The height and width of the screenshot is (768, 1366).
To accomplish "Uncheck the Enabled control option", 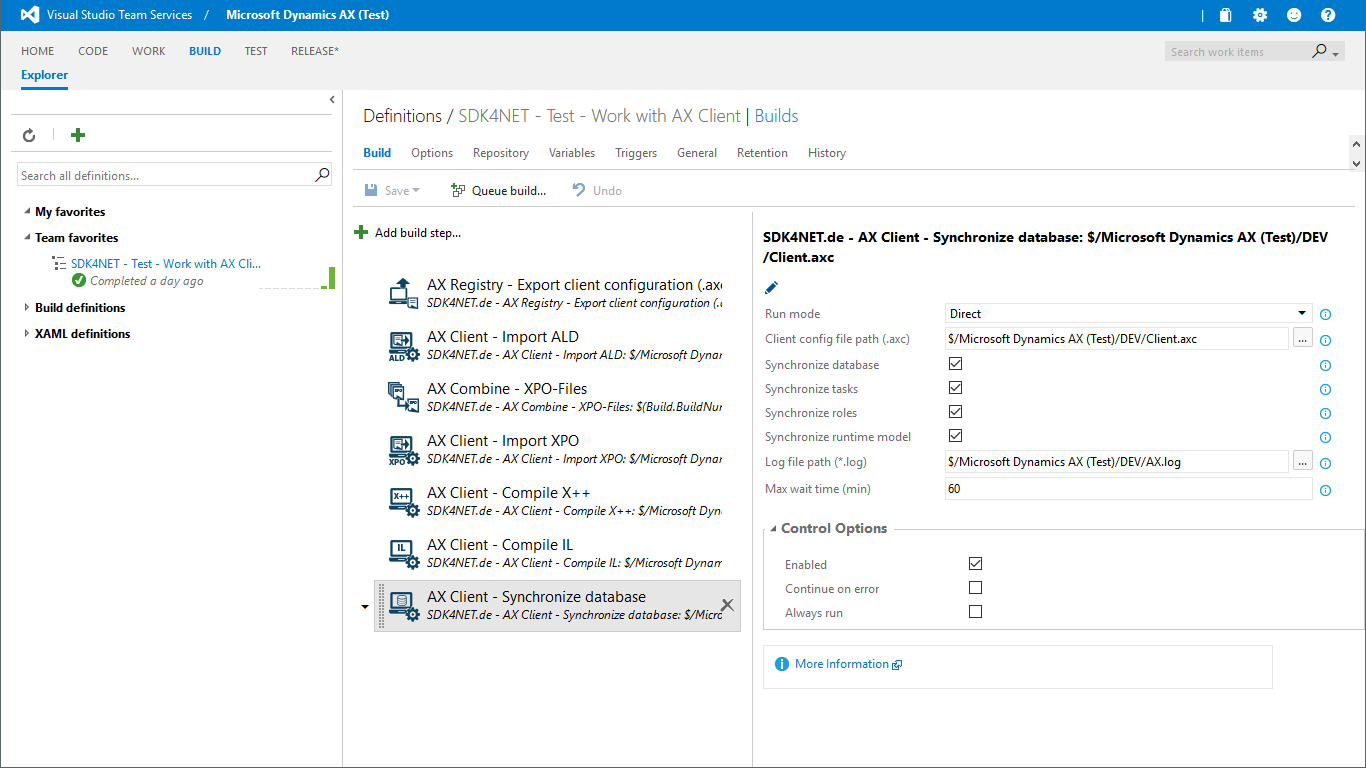I will [x=975, y=564].
